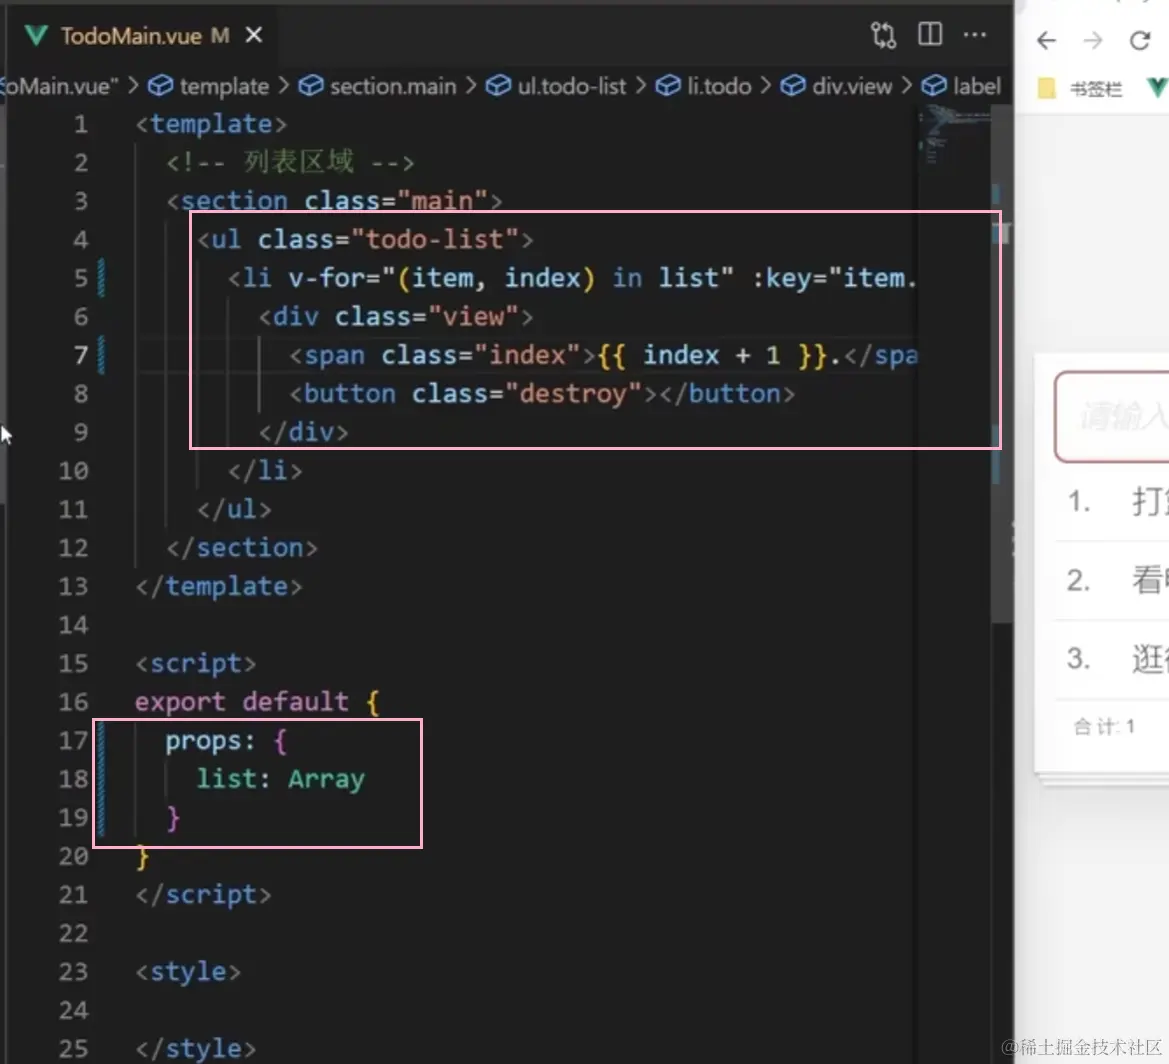Close the TodoMain.vue tab
The width and height of the screenshot is (1169, 1064).
pos(254,35)
